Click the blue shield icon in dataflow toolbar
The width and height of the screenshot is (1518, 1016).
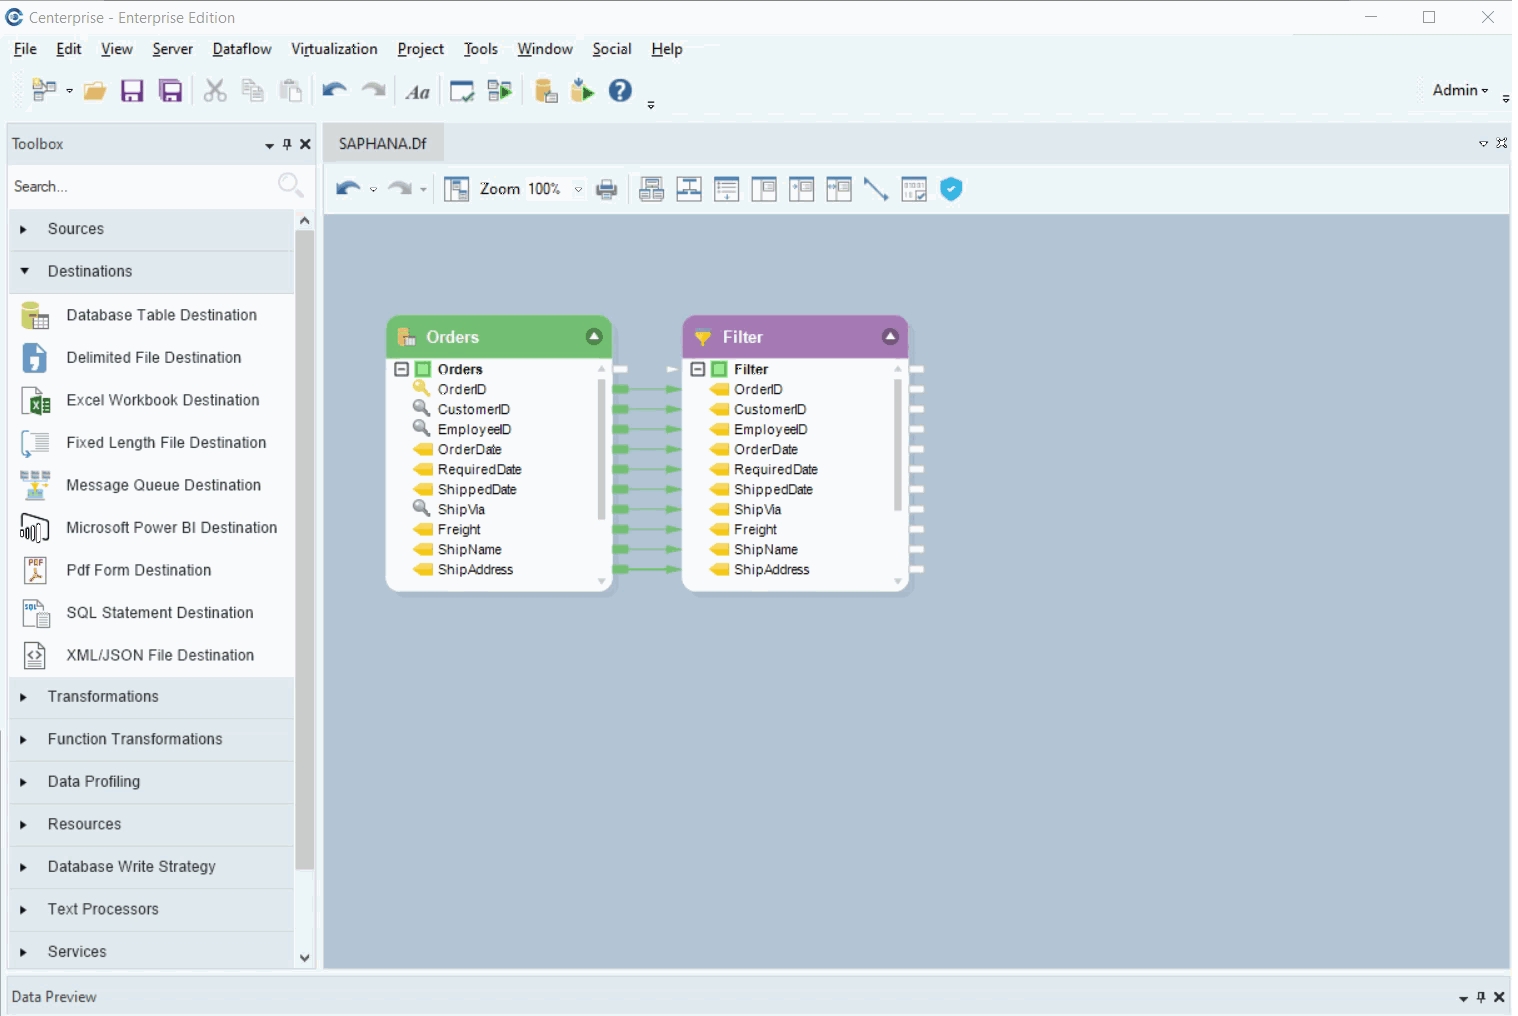951,189
